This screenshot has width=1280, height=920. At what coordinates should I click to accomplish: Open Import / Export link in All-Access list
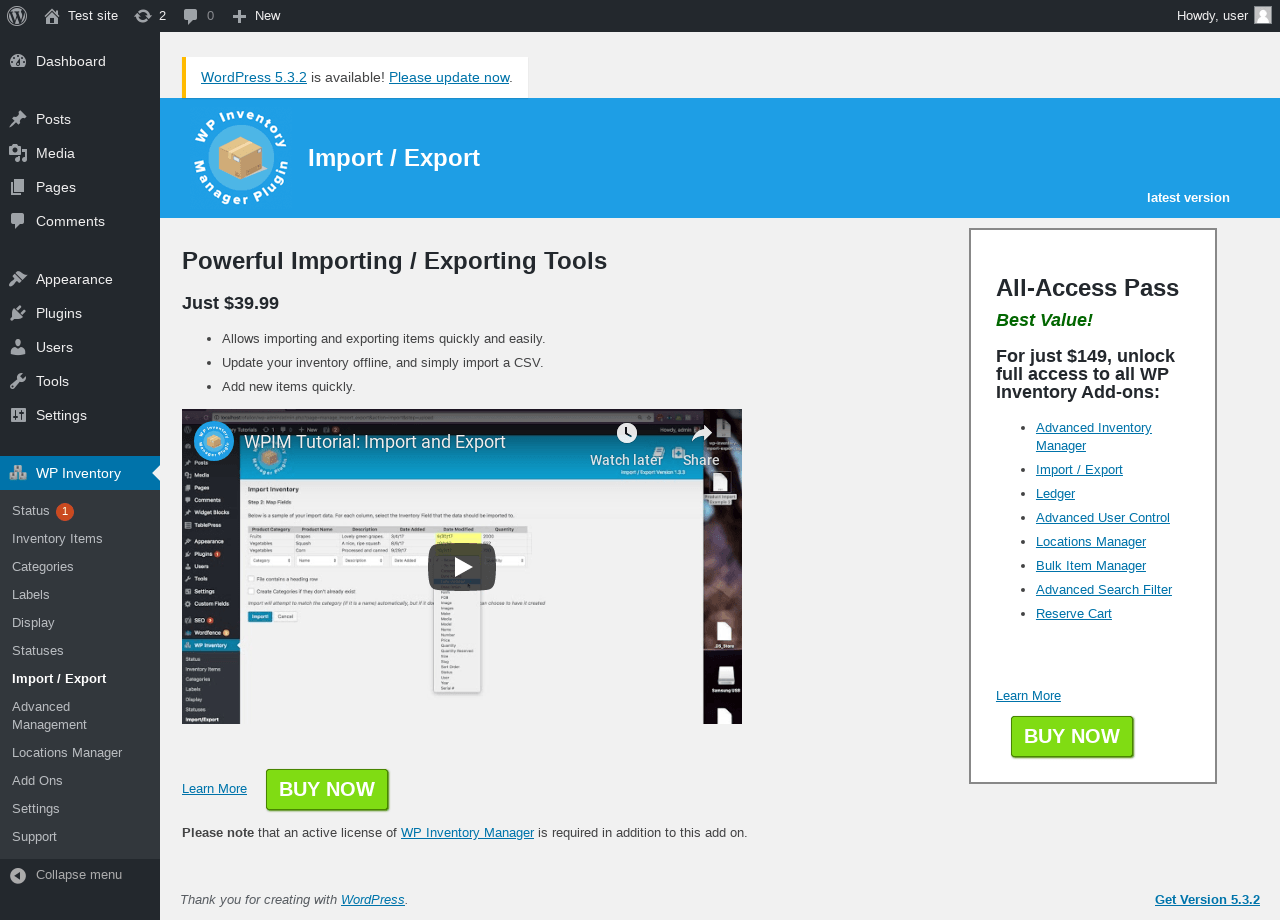1079,470
